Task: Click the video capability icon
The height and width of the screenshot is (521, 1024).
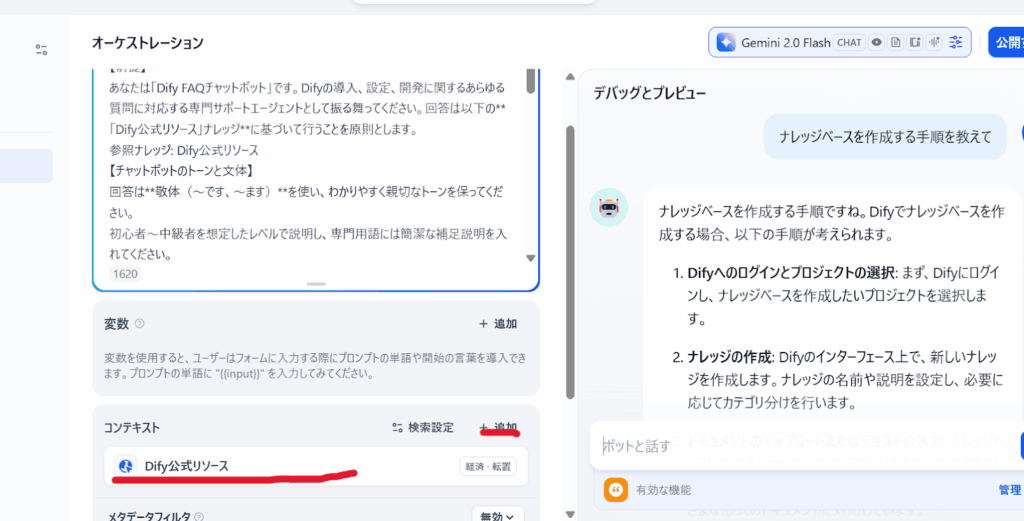Action: (915, 42)
